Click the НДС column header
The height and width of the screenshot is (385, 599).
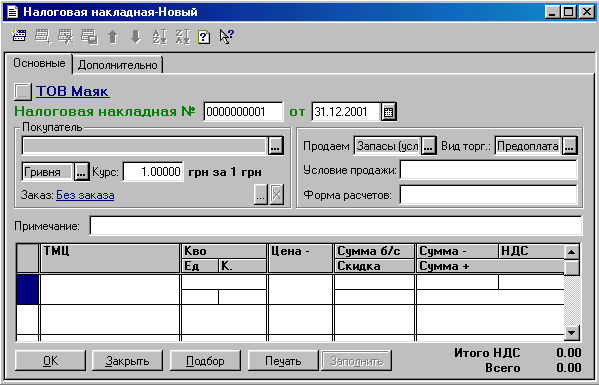point(531,251)
